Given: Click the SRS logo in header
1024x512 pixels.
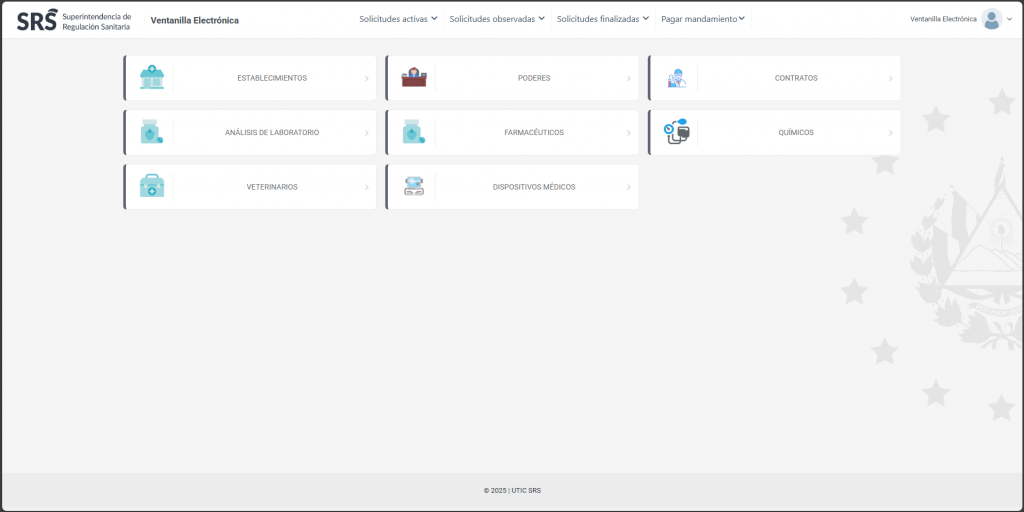Looking at the screenshot, I should (x=37, y=20).
